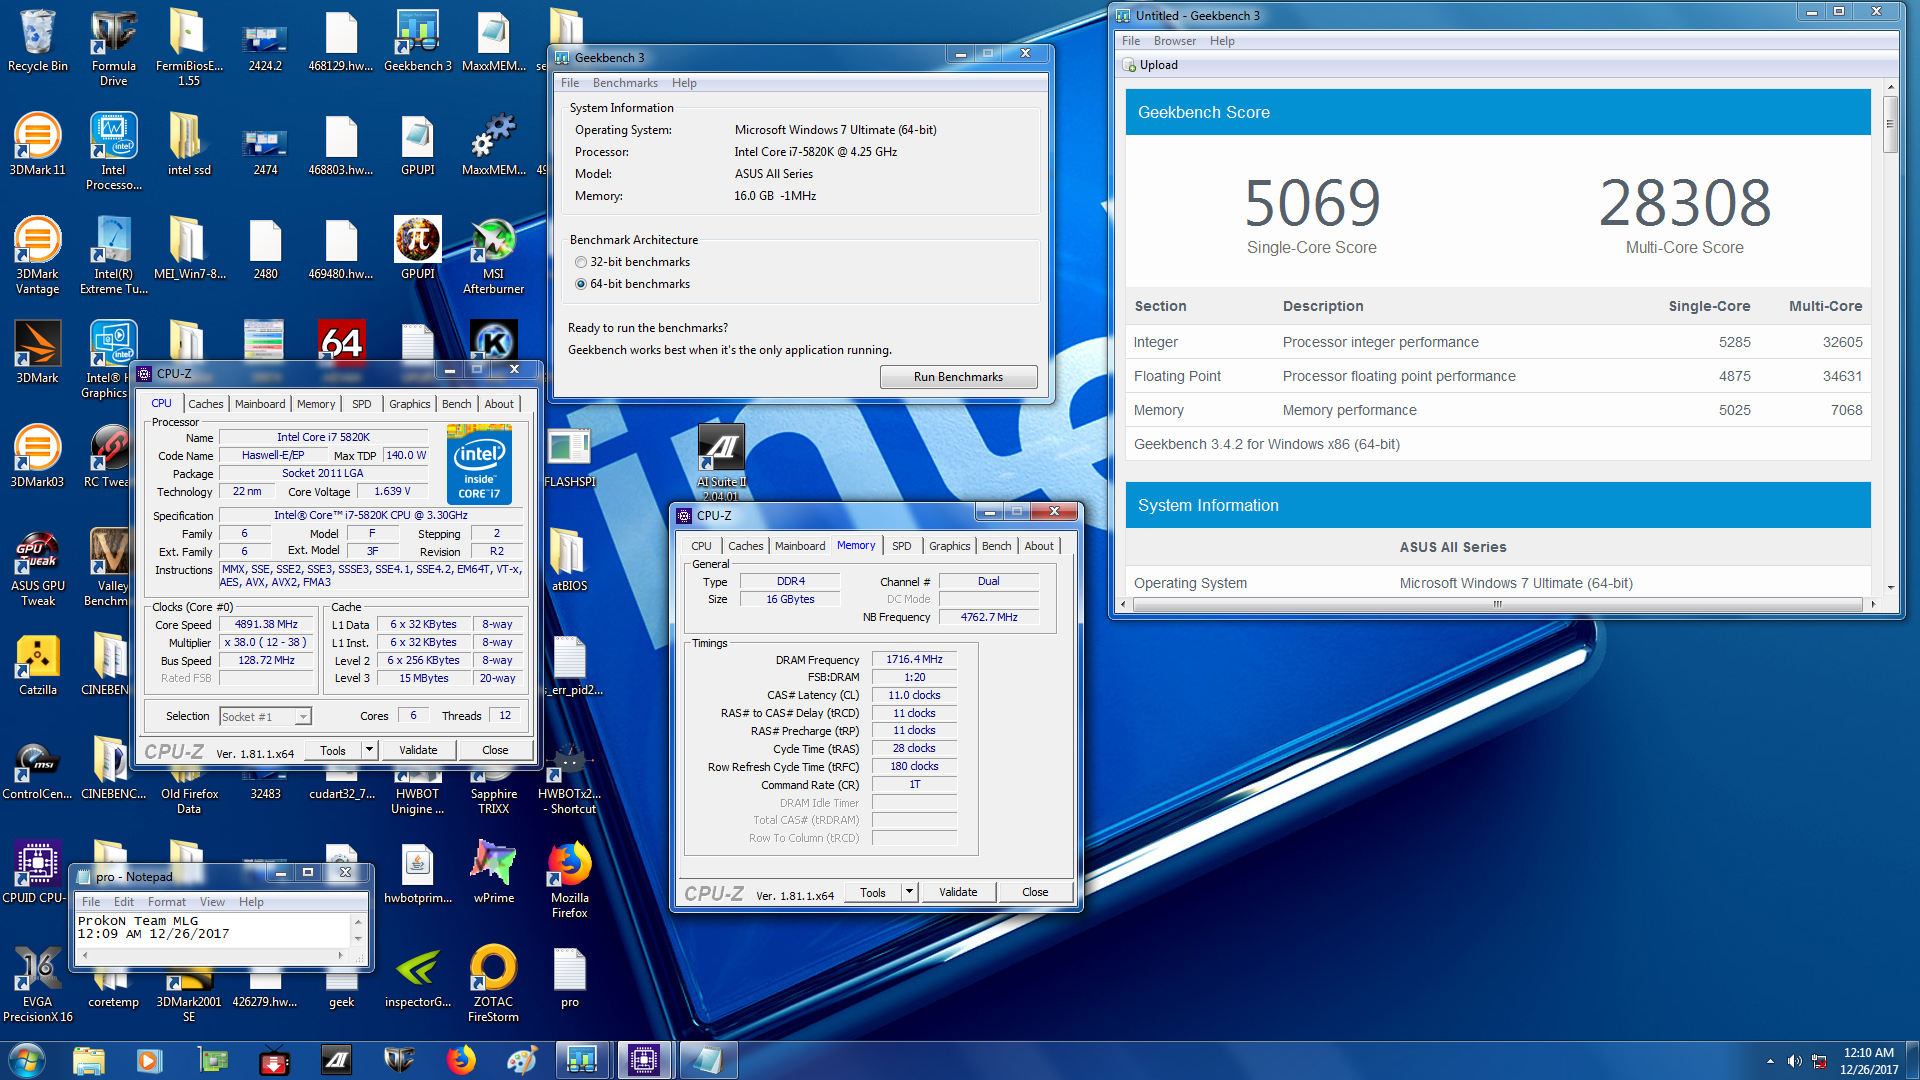This screenshot has height=1080, width=1920.
Task: Click Close button in CPU-Z CPU window
Action: [x=495, y=750]
